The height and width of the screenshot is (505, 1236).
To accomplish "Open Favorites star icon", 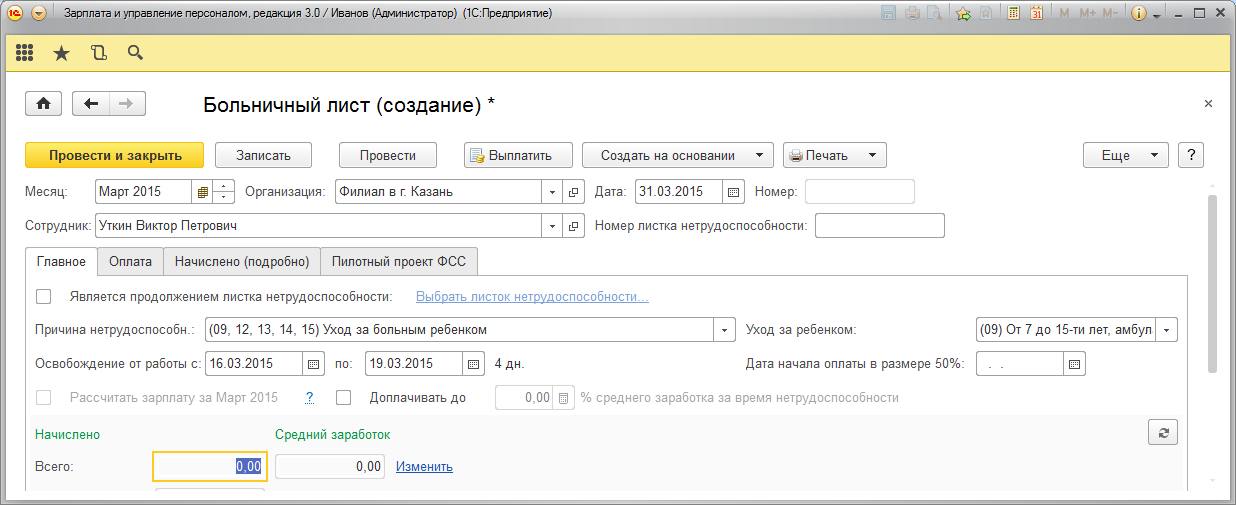I will (61, 53).
